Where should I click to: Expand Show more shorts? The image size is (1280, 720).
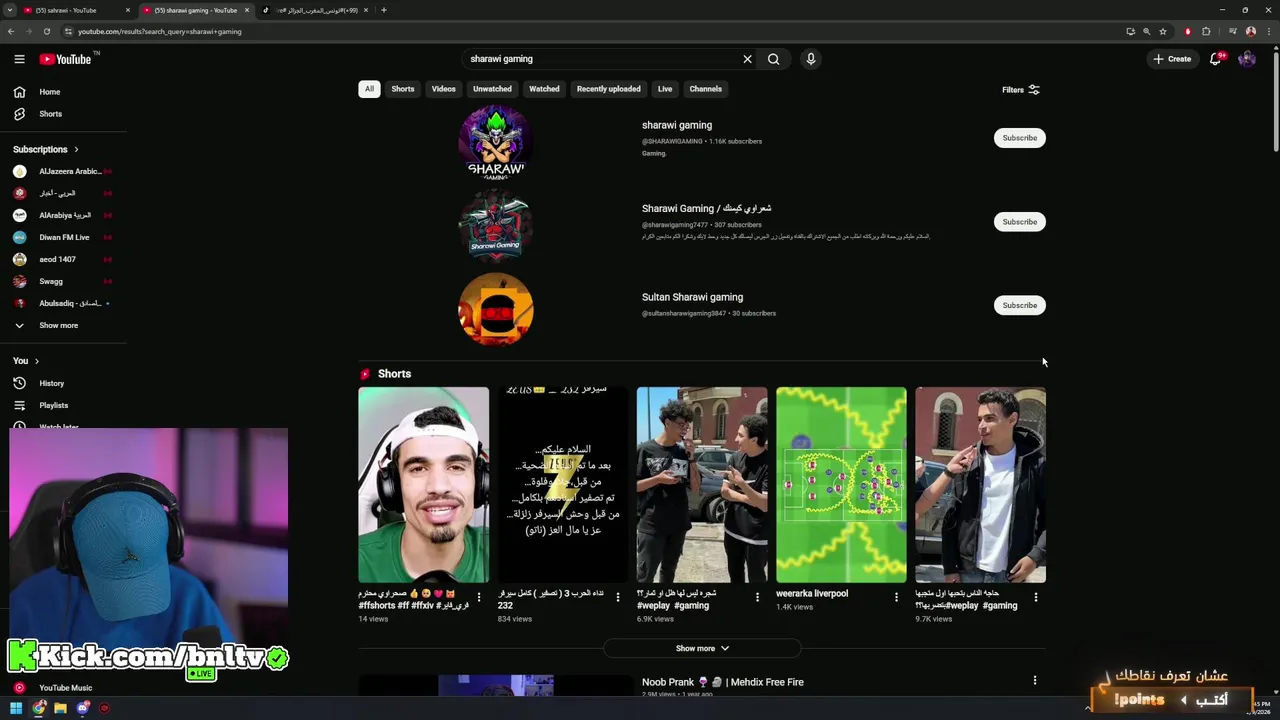702,648
